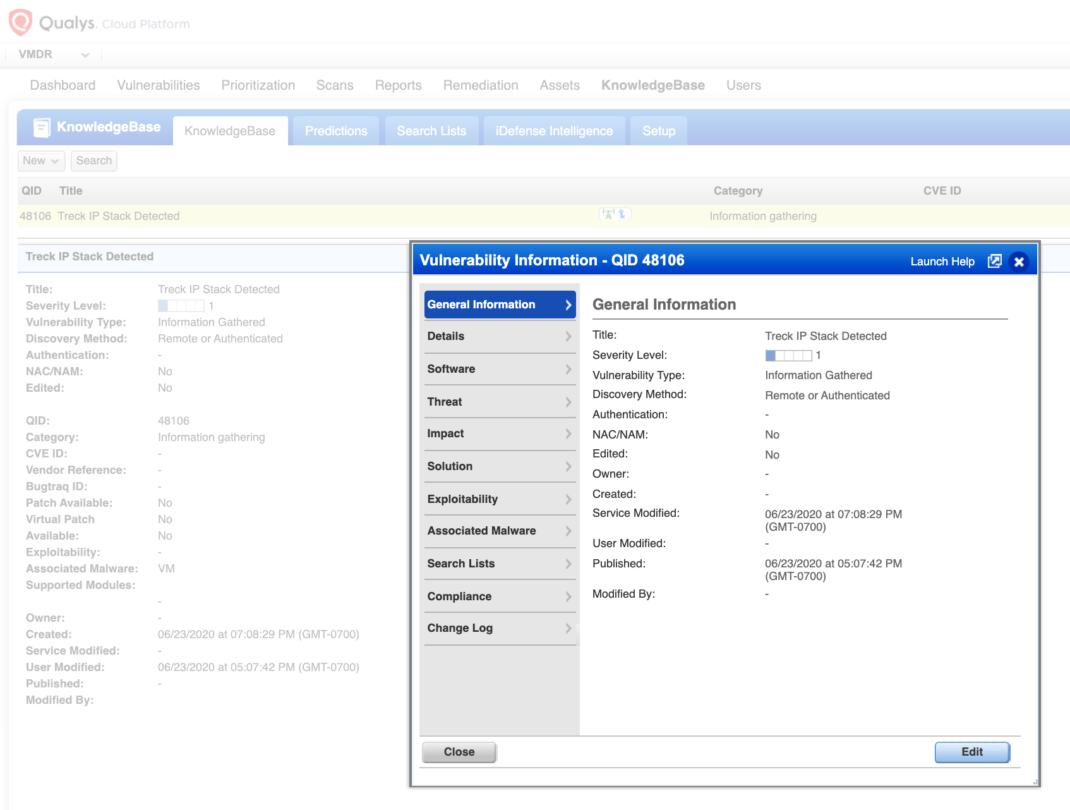Open the dialog in a new window

coord(994,261)
